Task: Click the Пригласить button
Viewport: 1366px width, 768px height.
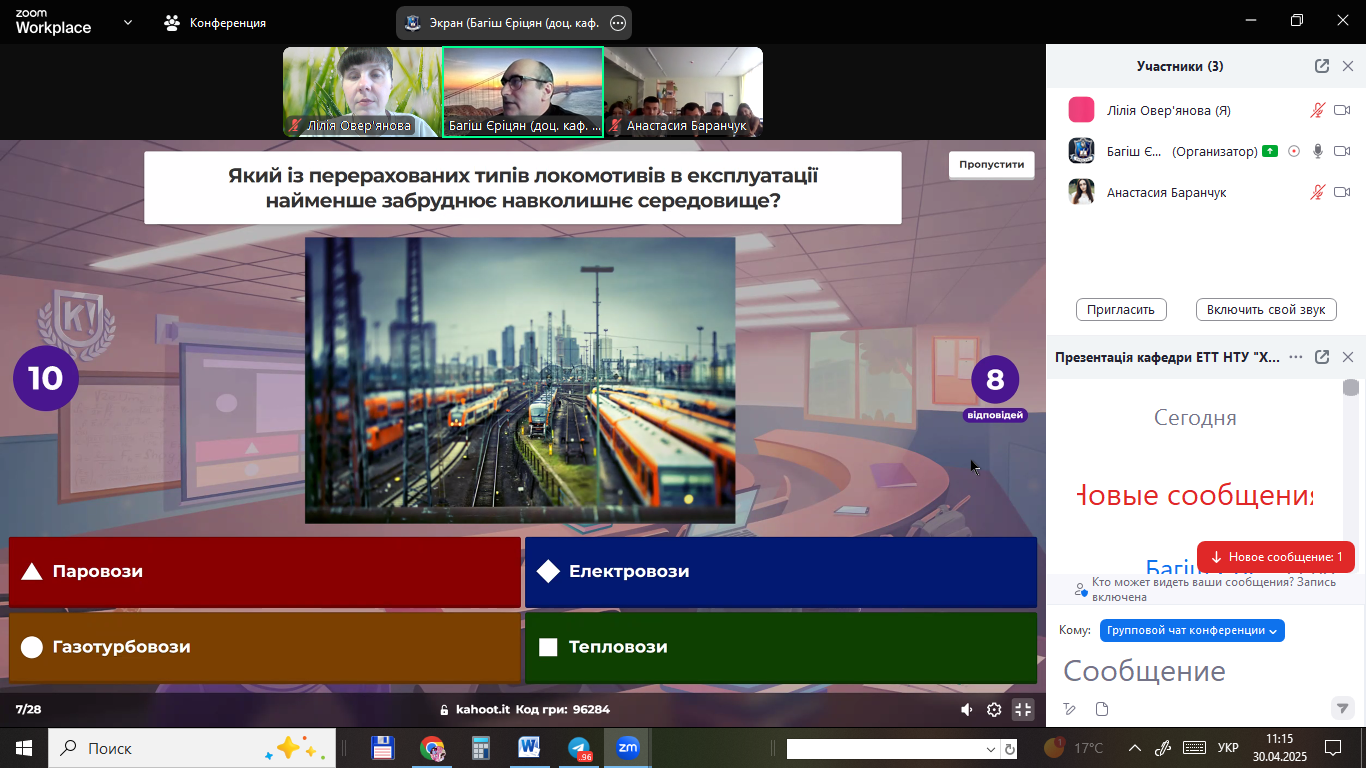Action: [1121, 309]
